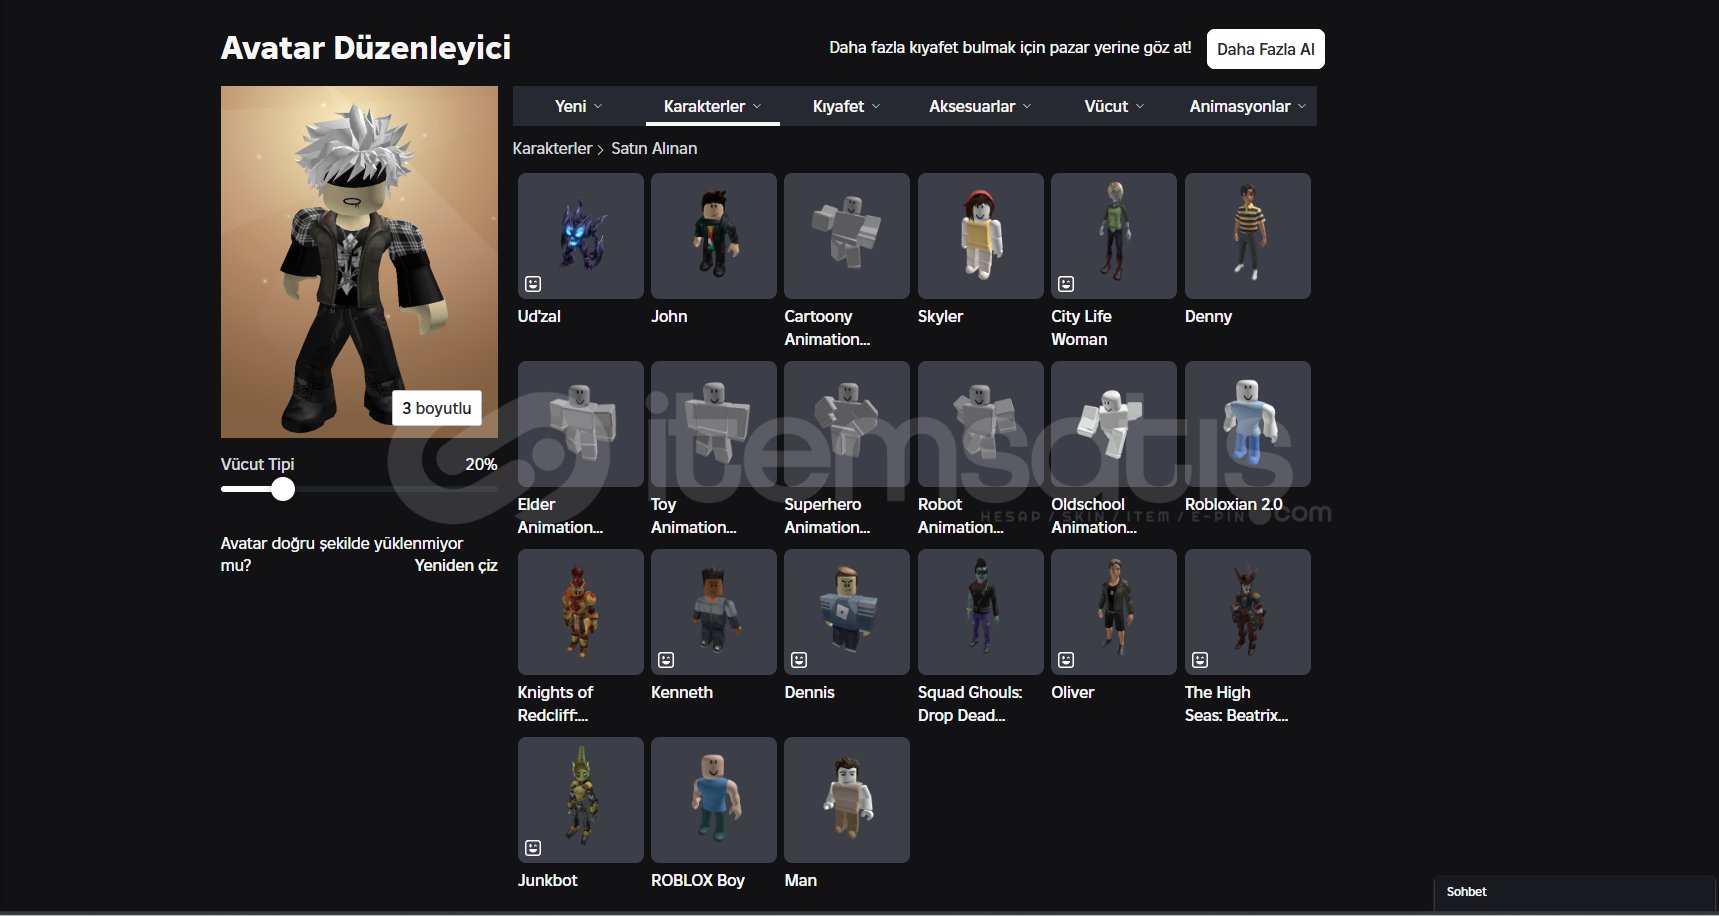Select the Oliver character thumbnail
Image resolution: width=1719 pixels, height=916 pixels.
(x=1114, y=612)
